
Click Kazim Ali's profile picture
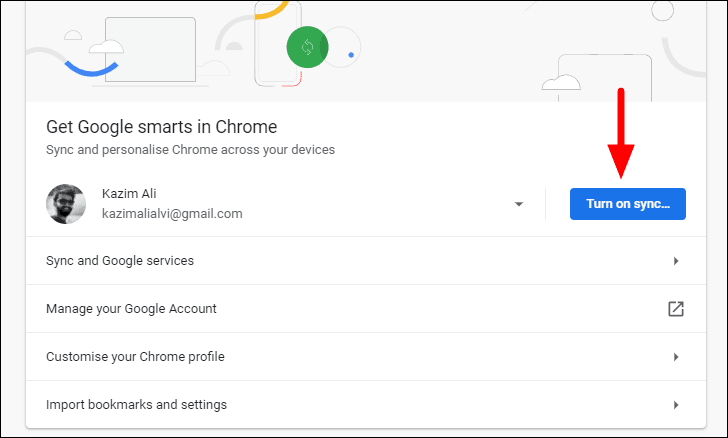[66, 204]
